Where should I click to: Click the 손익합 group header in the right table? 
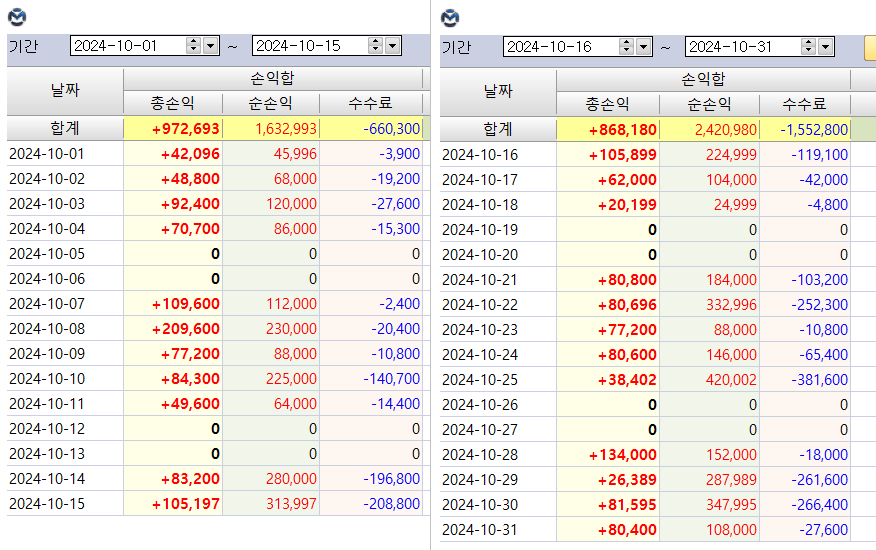[x=703, y=79]
